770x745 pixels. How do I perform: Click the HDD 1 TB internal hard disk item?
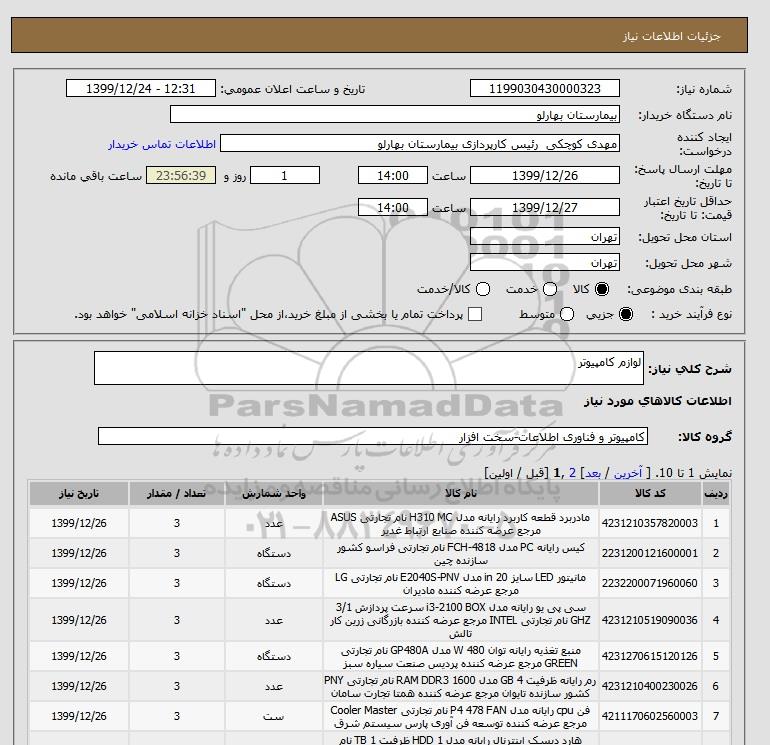[x=460, y=740]
